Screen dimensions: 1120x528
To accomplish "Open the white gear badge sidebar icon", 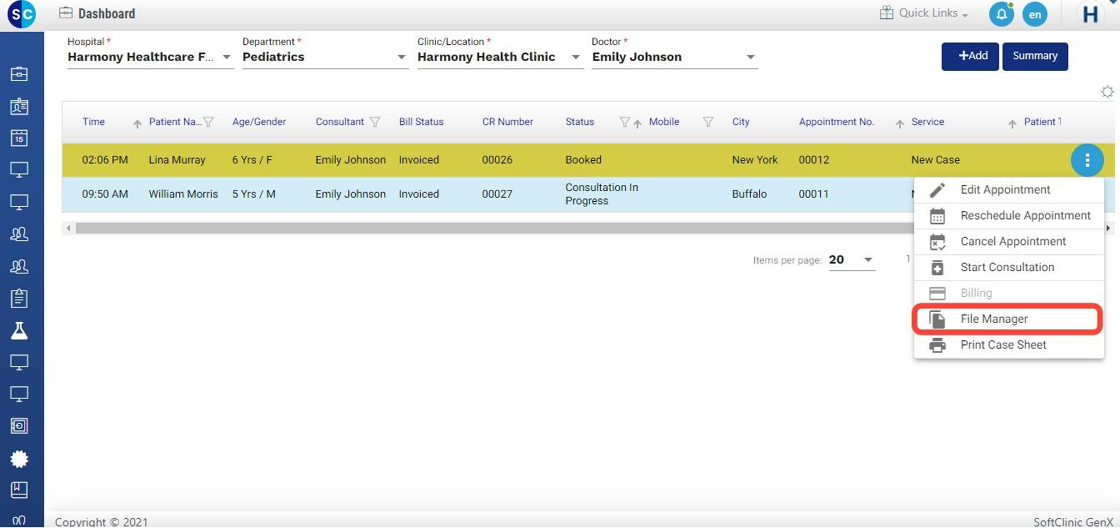I will [19, 459].
